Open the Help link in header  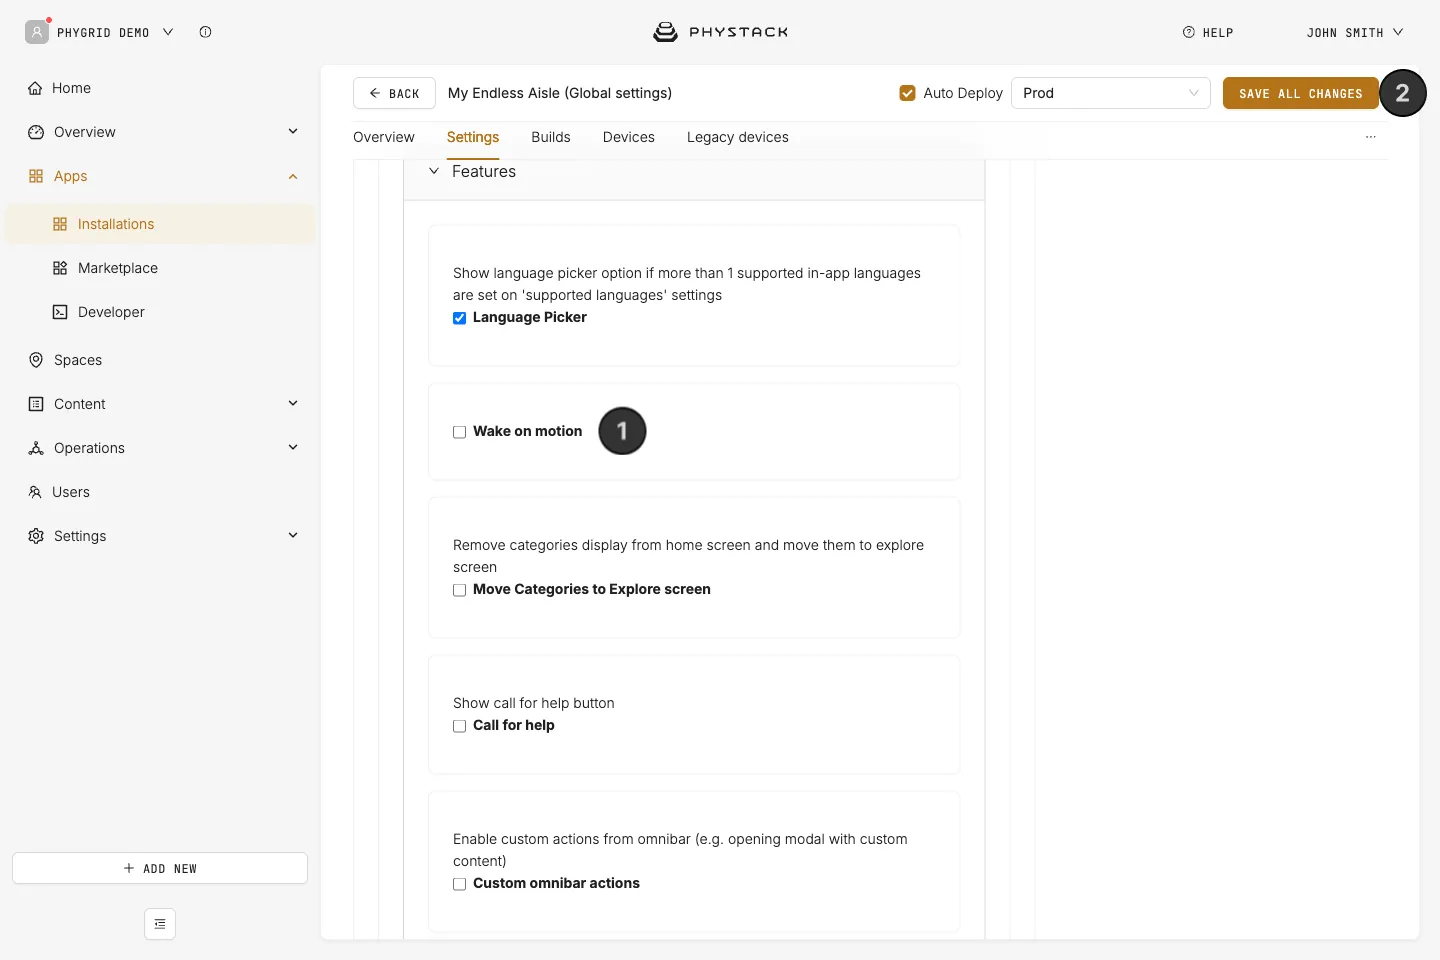pos(1208,33)
